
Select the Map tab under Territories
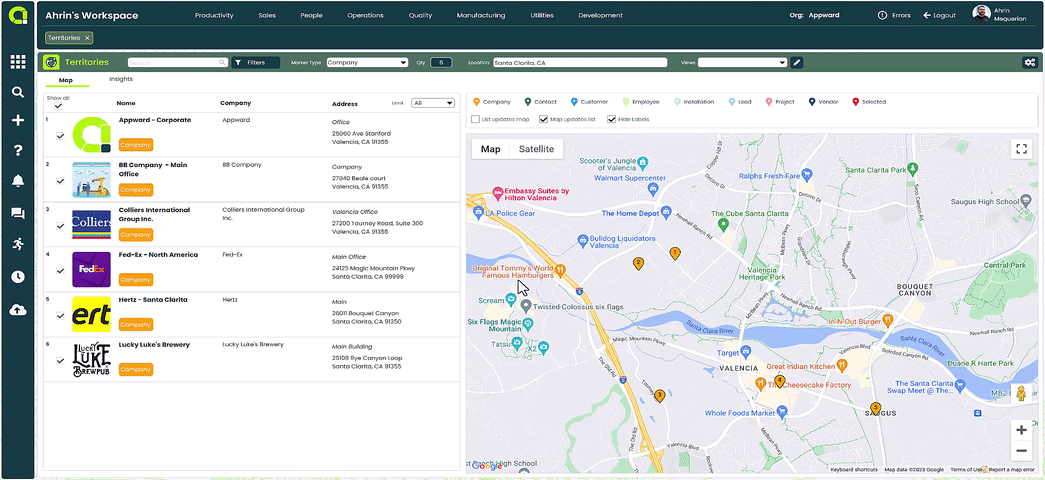[66, 80]
